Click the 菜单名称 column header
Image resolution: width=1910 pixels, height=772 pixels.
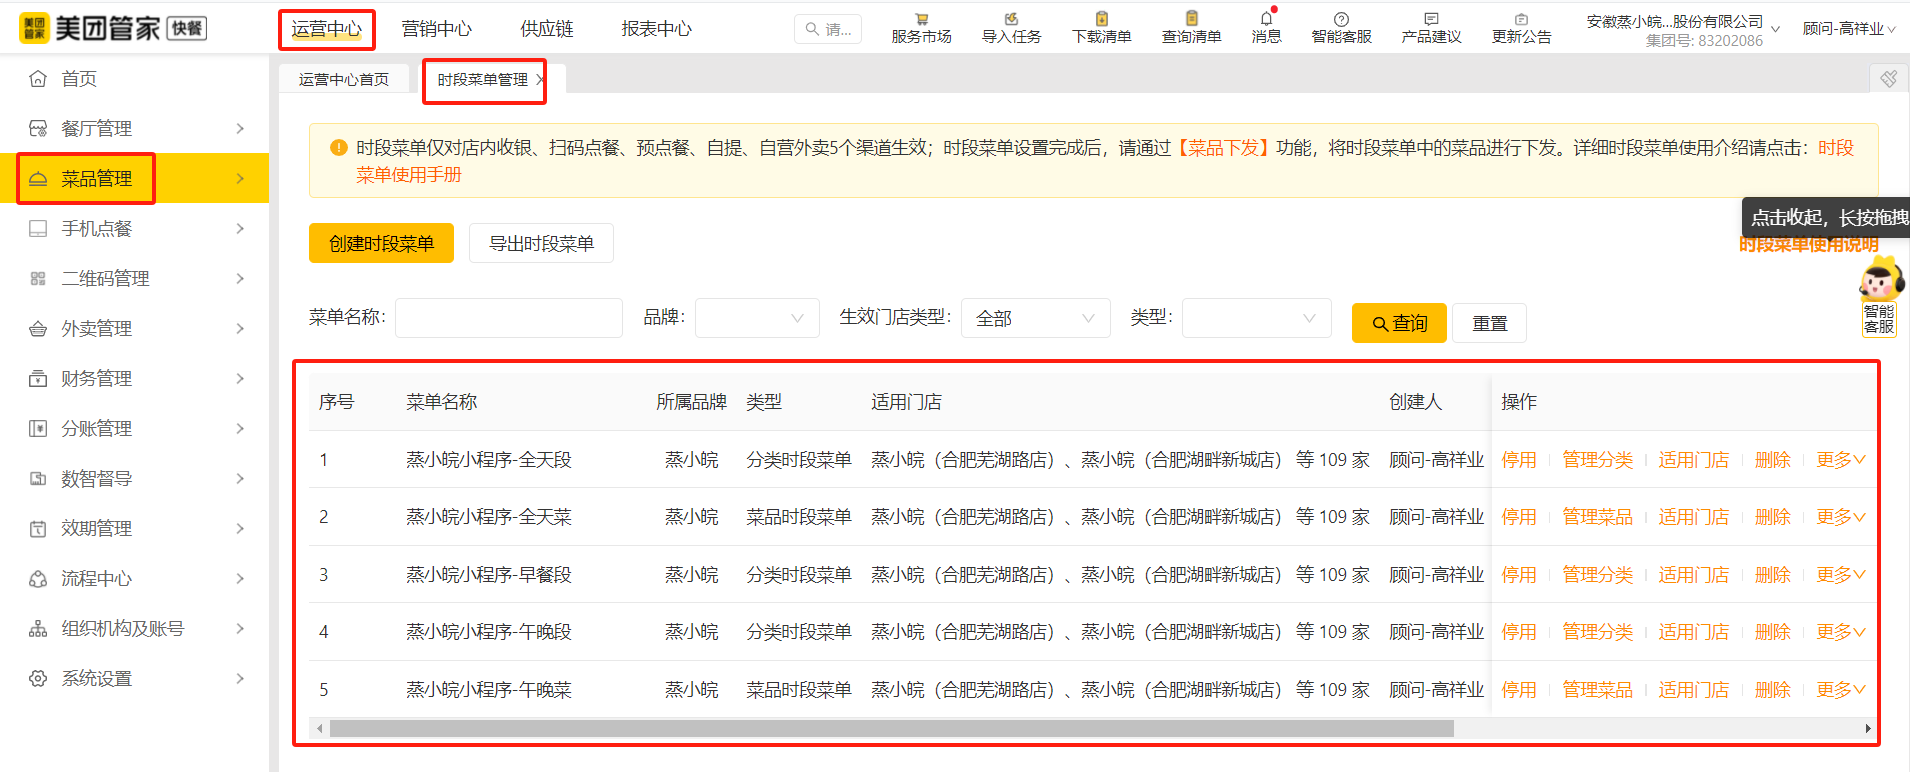[x=441, y=402]
